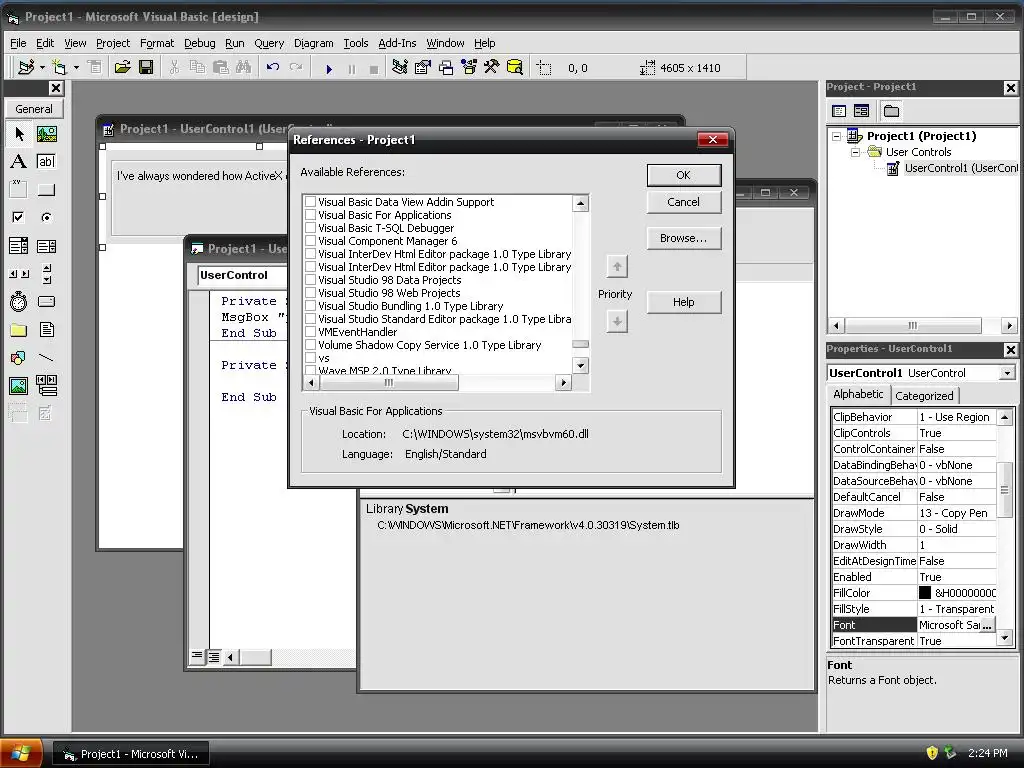Switch to Alphabetic properties tab
The image size is (1024, 768).
(858, 394)
